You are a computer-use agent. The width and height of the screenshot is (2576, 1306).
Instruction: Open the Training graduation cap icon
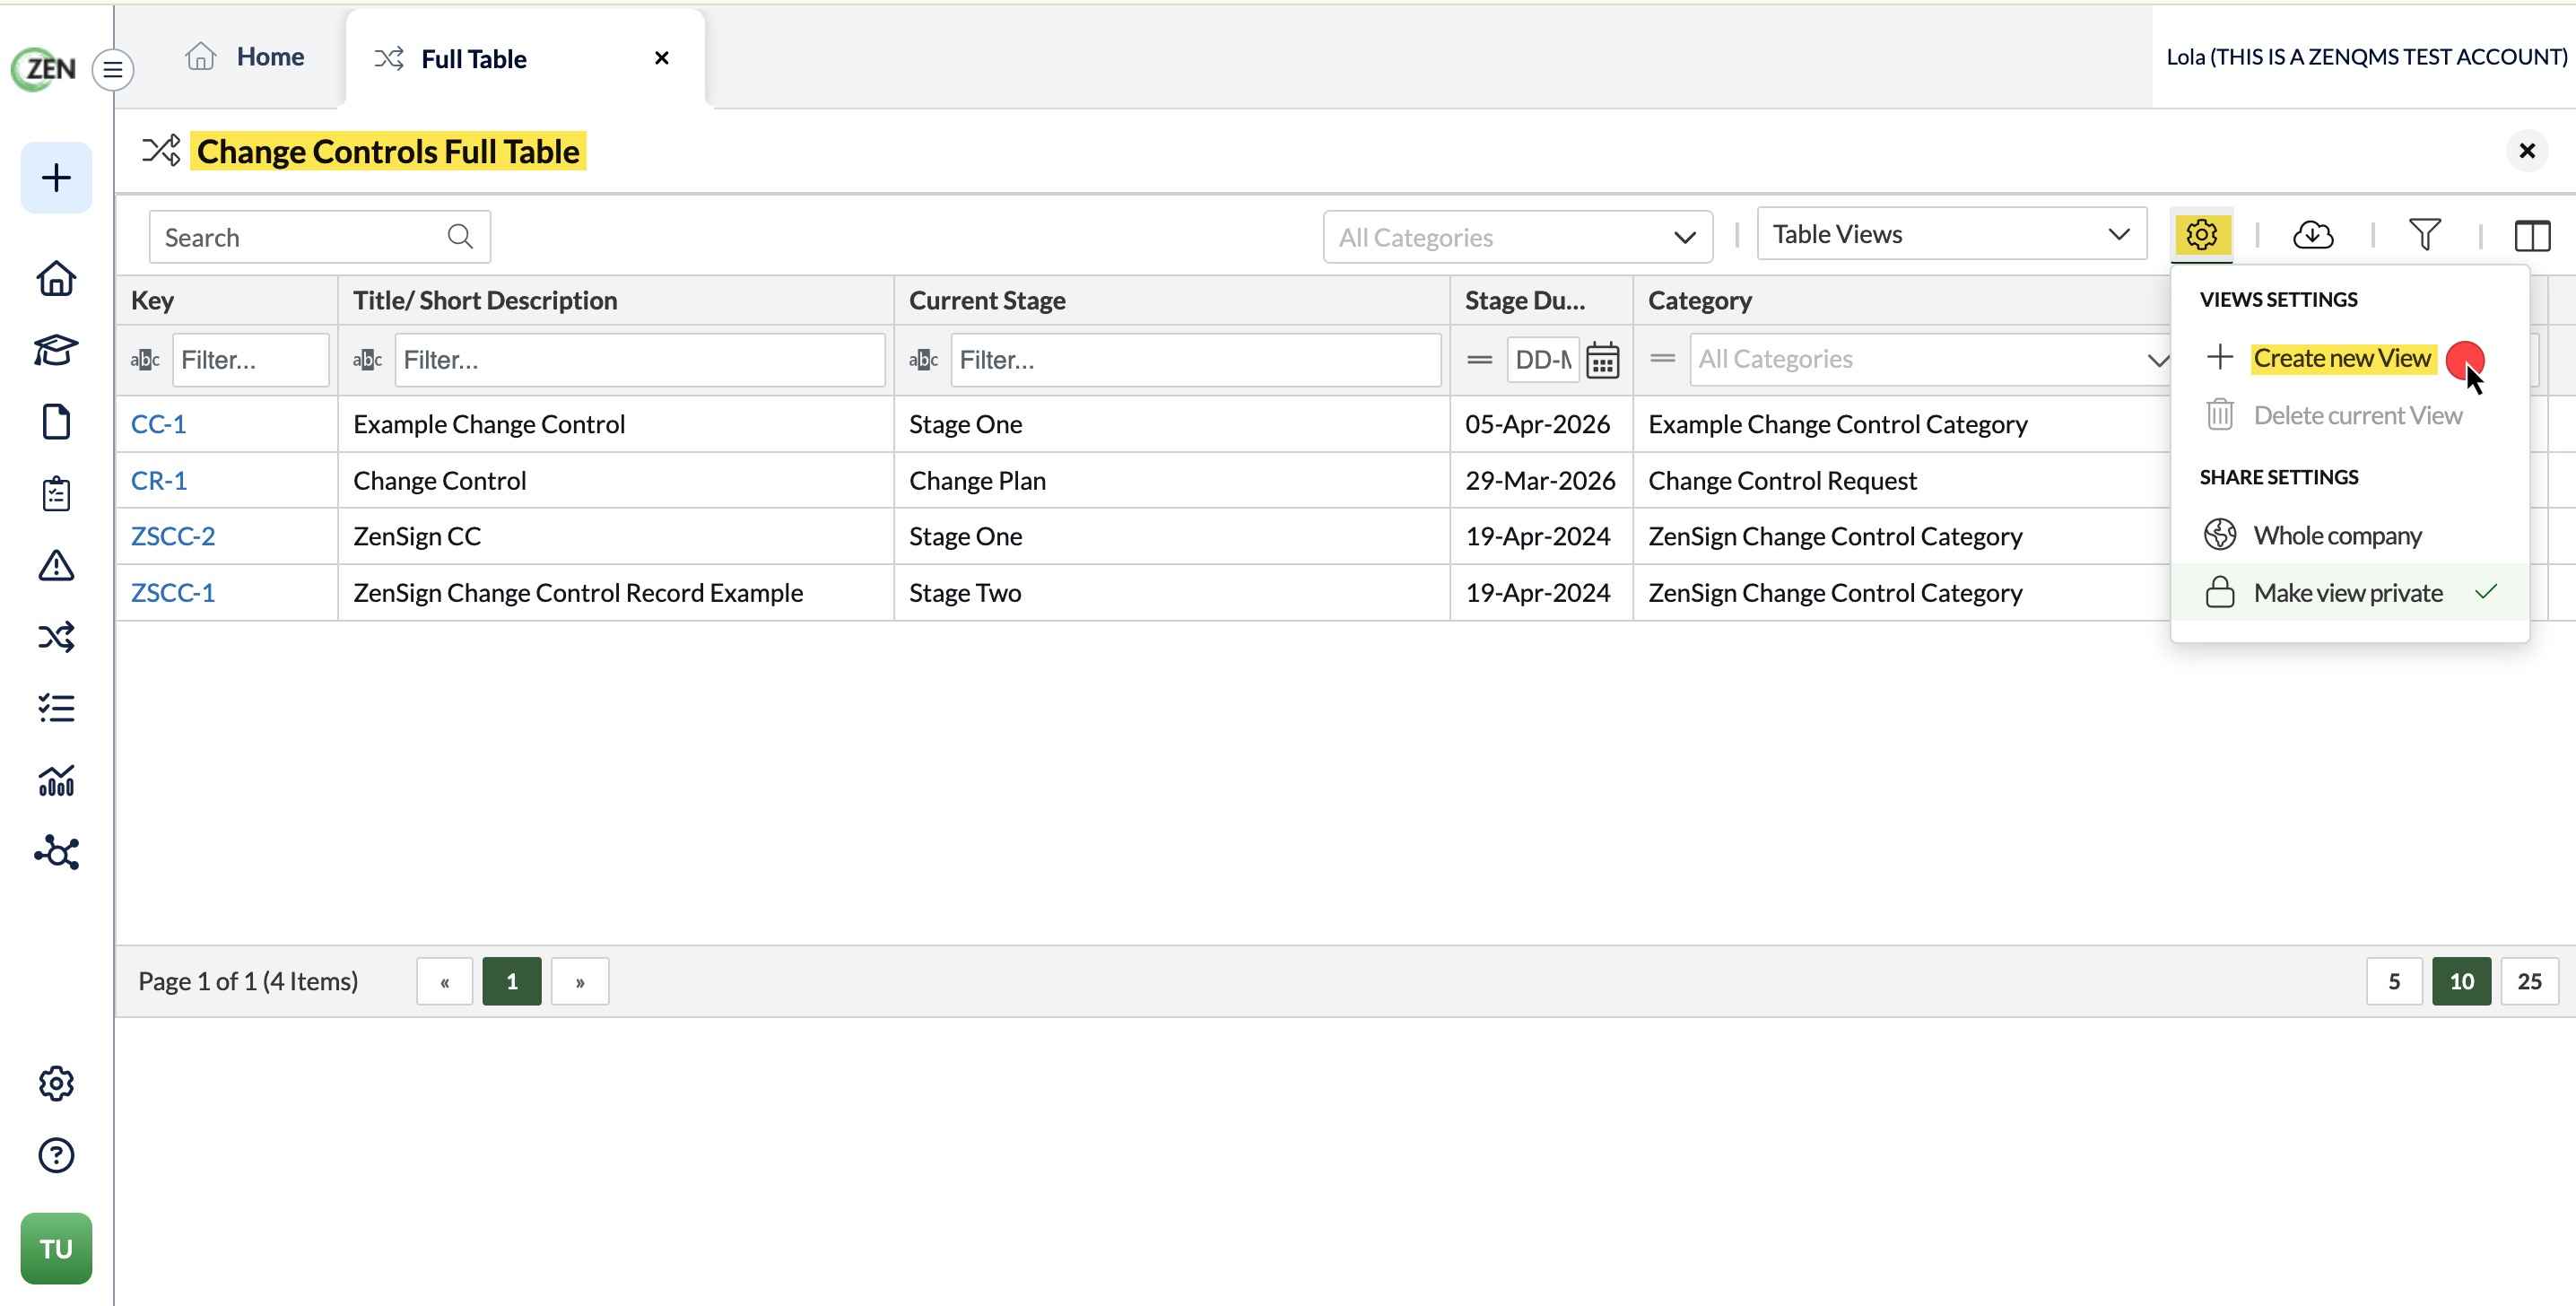[56, 350]
